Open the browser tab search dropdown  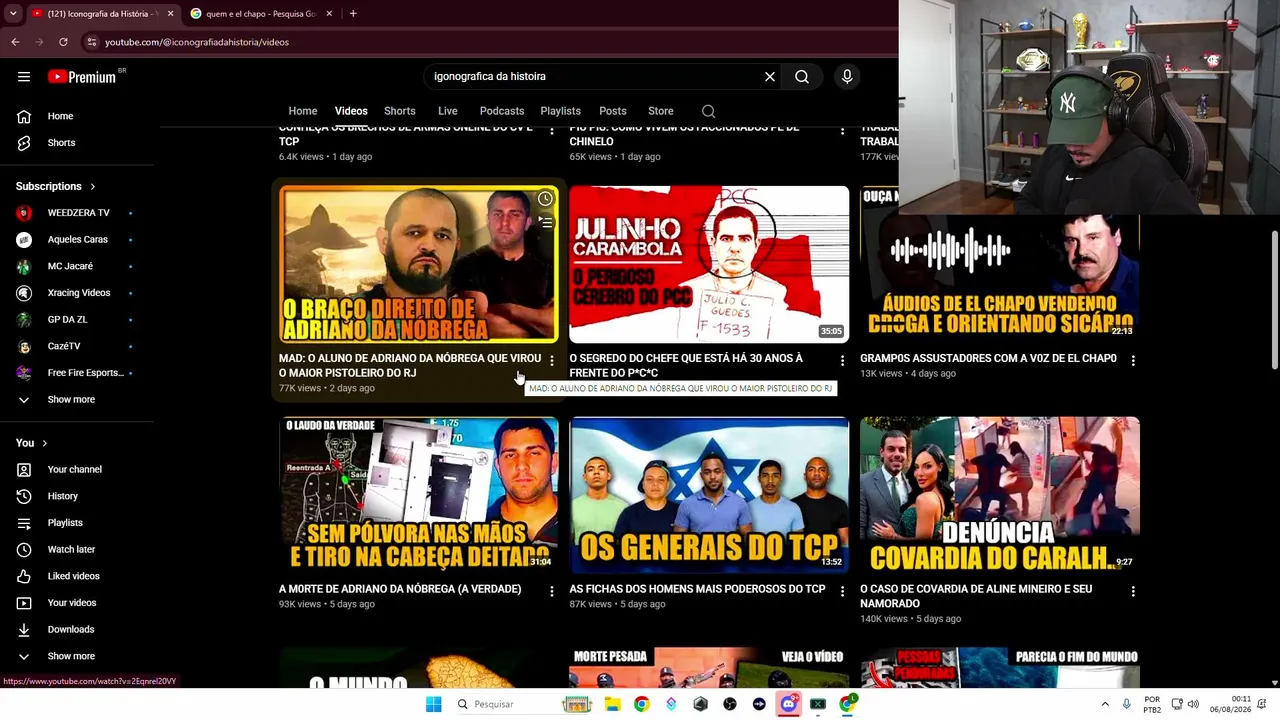pyautogui.click(x=13, y=14)
